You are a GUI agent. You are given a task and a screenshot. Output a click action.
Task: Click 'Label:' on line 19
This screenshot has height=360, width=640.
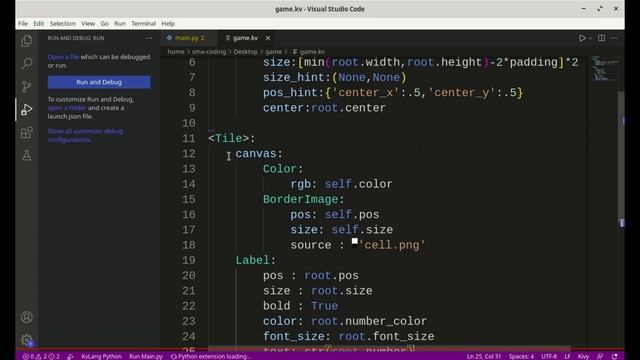(x=256, y=260)
